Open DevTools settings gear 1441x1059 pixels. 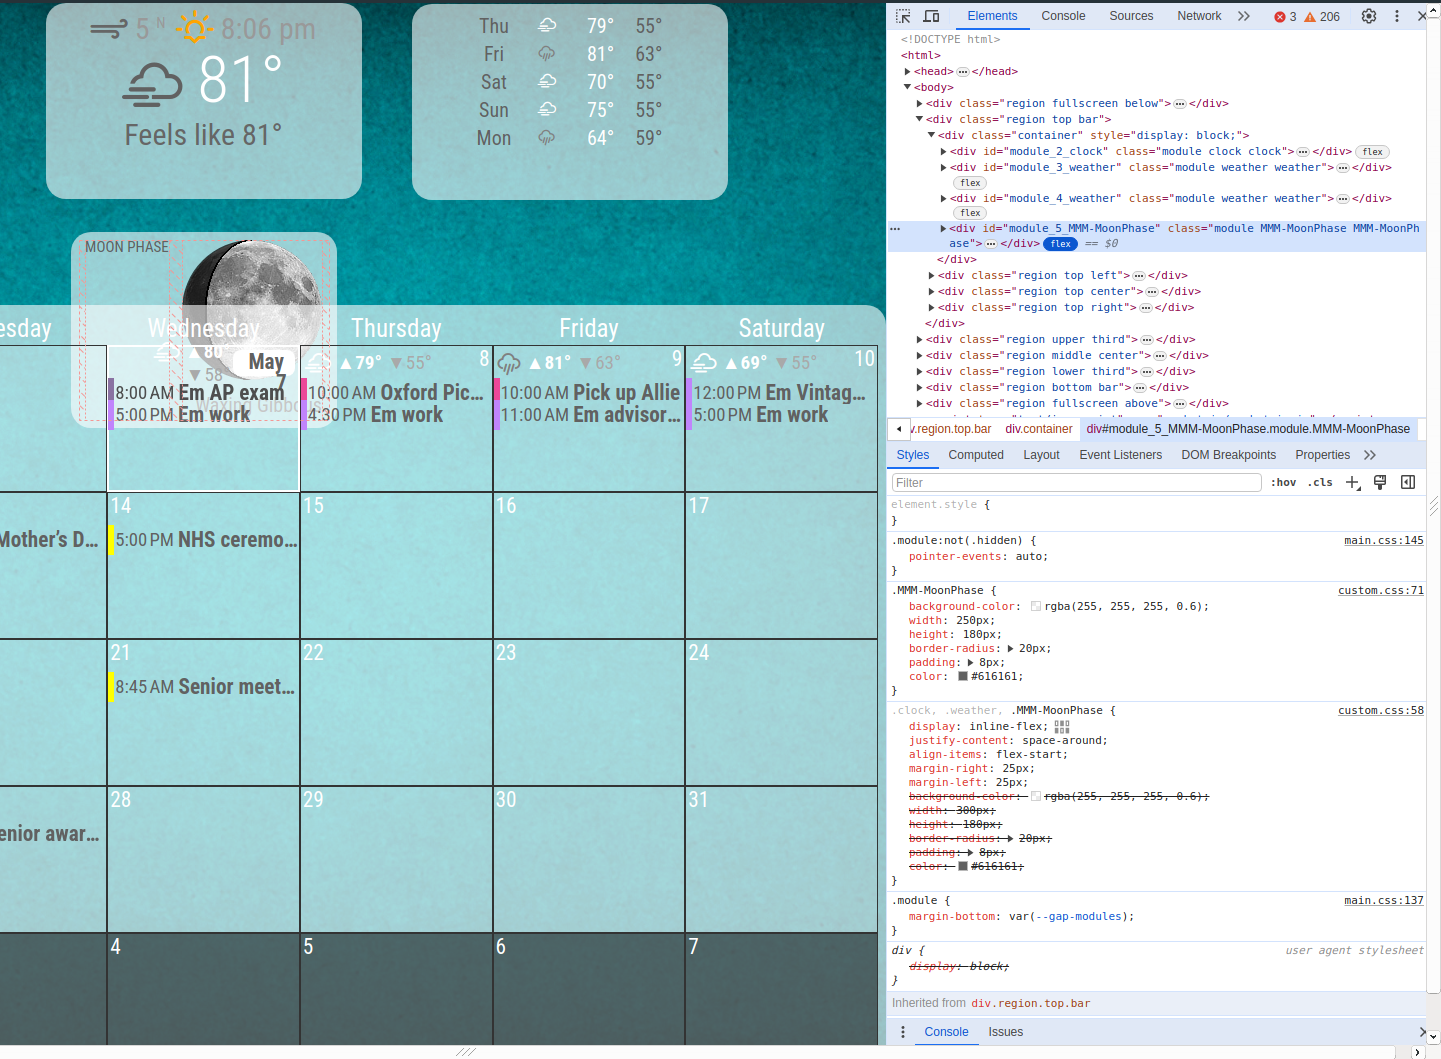(x=1369, y=16)
